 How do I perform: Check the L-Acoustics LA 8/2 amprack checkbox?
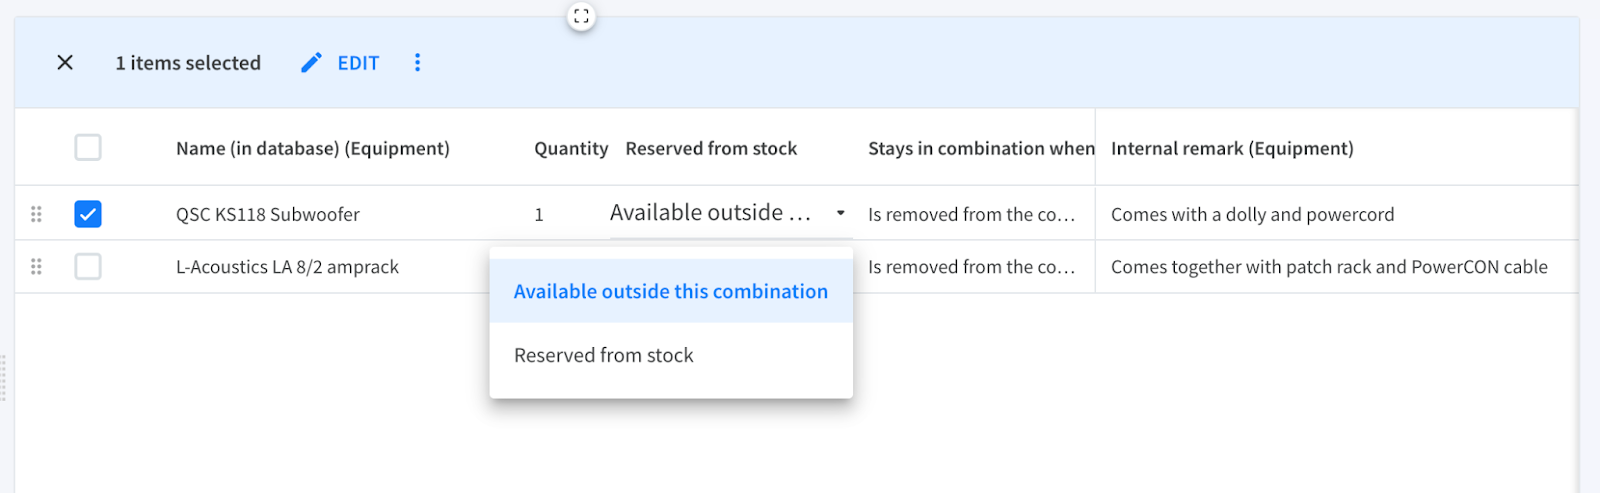point(88,267)
